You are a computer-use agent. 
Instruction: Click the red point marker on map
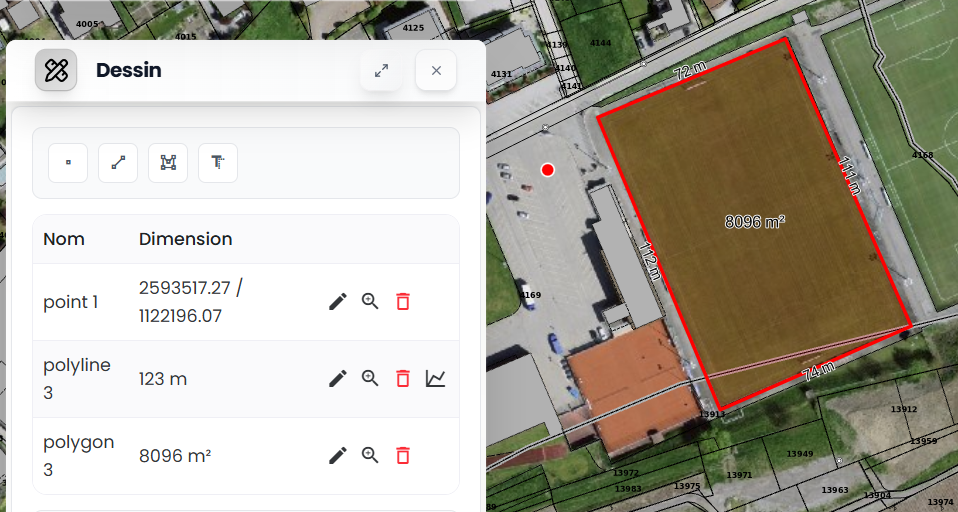coord(547,170)
